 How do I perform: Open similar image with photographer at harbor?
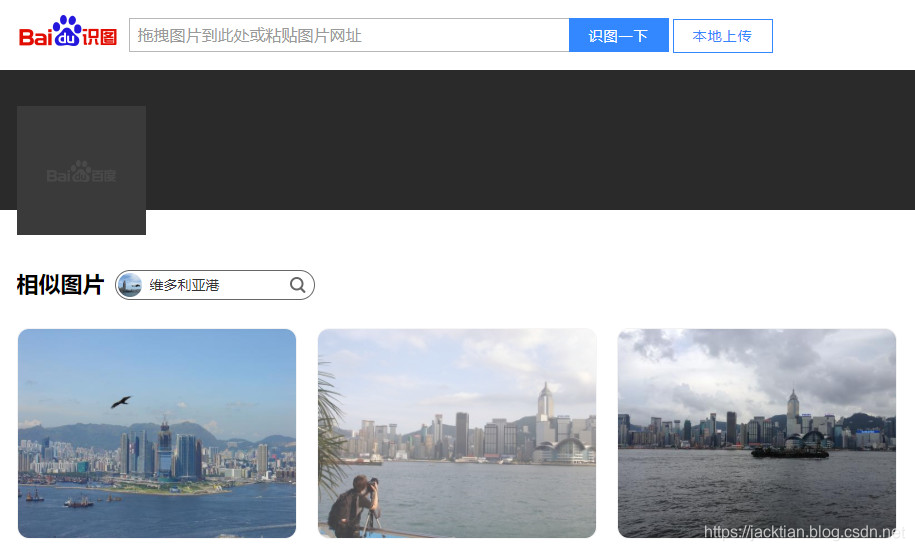(457, 433)
